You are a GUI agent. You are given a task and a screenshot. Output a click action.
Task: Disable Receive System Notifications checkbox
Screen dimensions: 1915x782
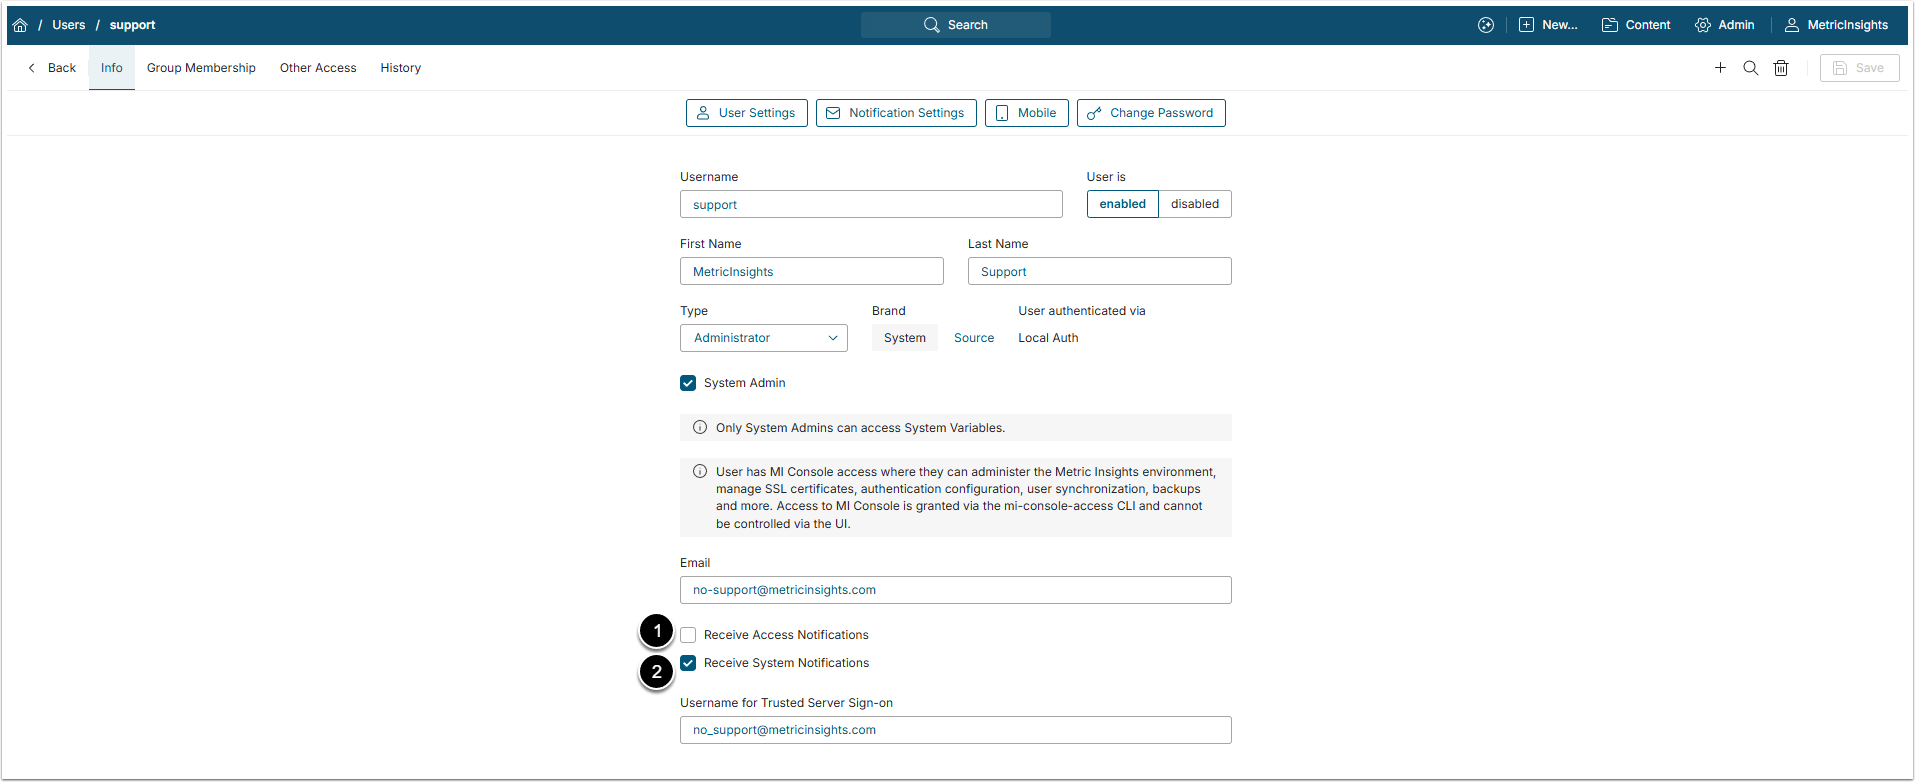688,663
